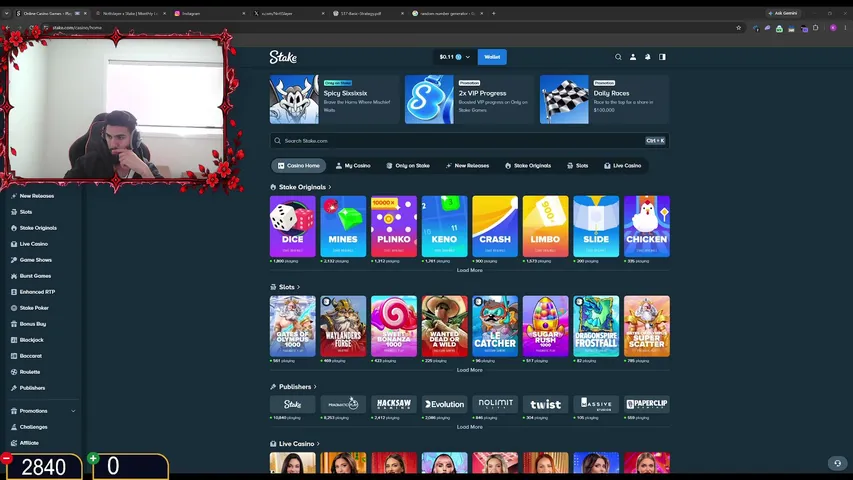Screen dimensions: 853x480
Task: Select the Stake publisher logo
Action: [x=293, y=404]
